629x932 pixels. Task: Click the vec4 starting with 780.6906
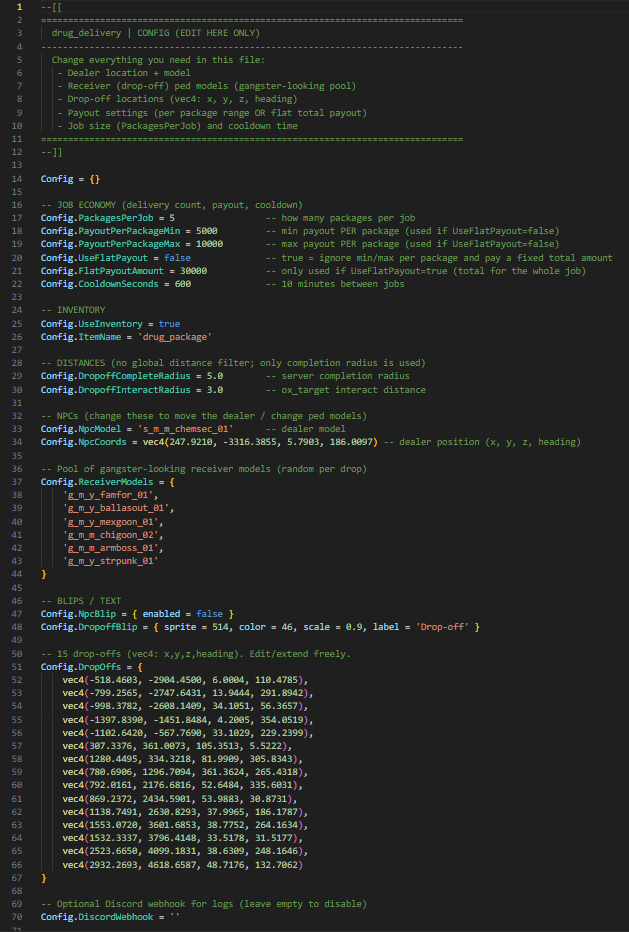(x=185, y=772)
